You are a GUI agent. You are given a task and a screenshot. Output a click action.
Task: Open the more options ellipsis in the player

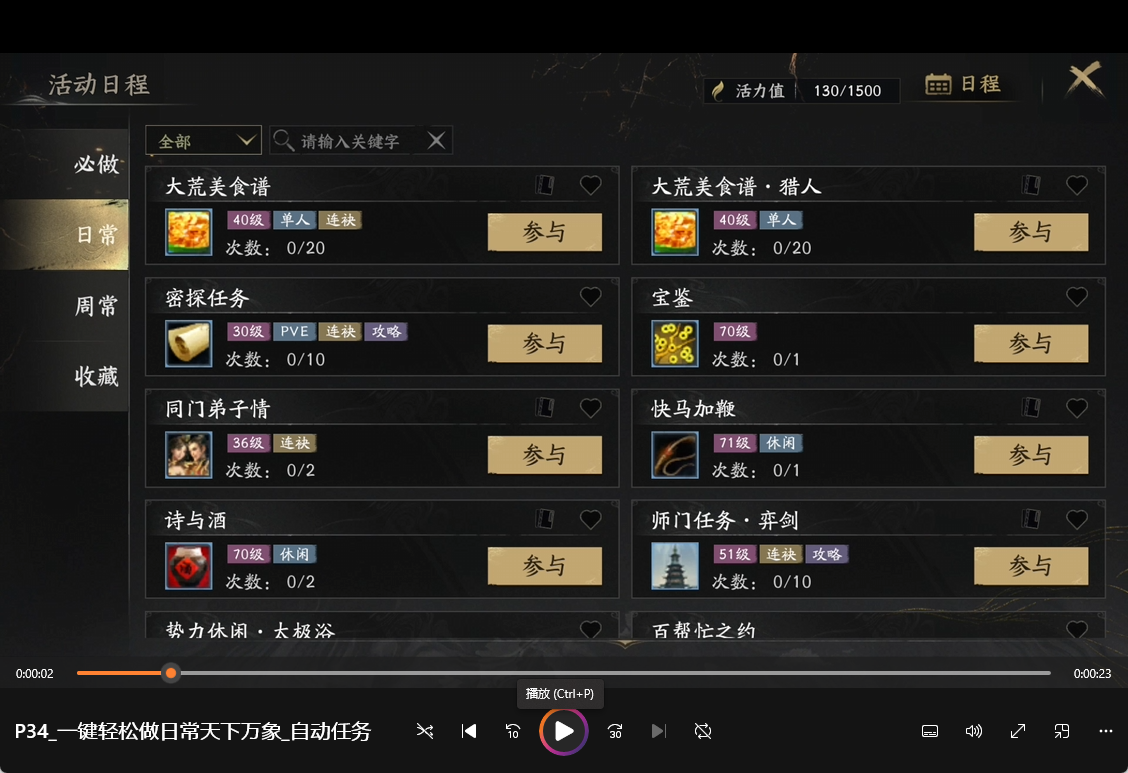pyautogui.click(x=1106, y=731)
